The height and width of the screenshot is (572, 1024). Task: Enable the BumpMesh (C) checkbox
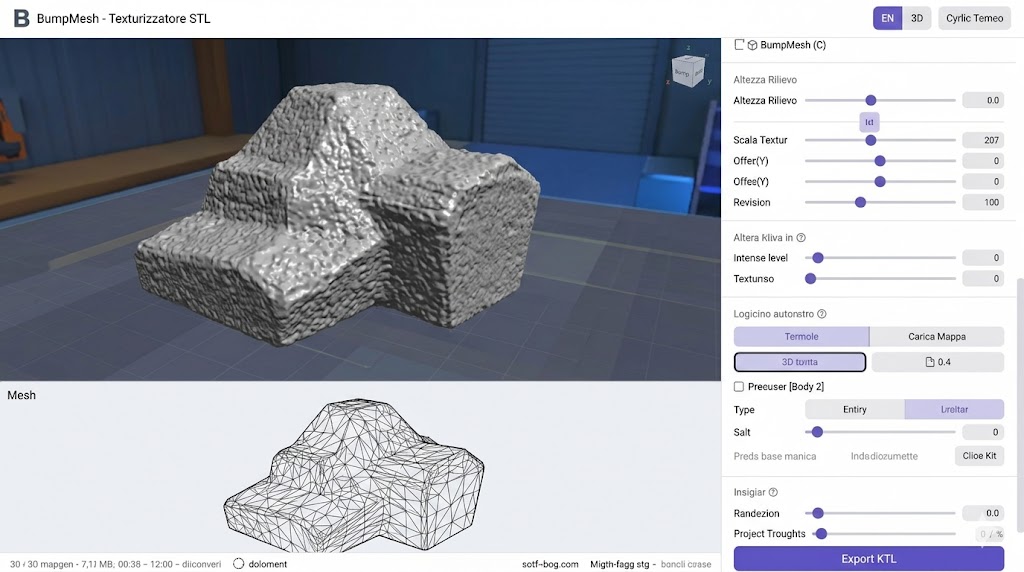pos(740,45)
